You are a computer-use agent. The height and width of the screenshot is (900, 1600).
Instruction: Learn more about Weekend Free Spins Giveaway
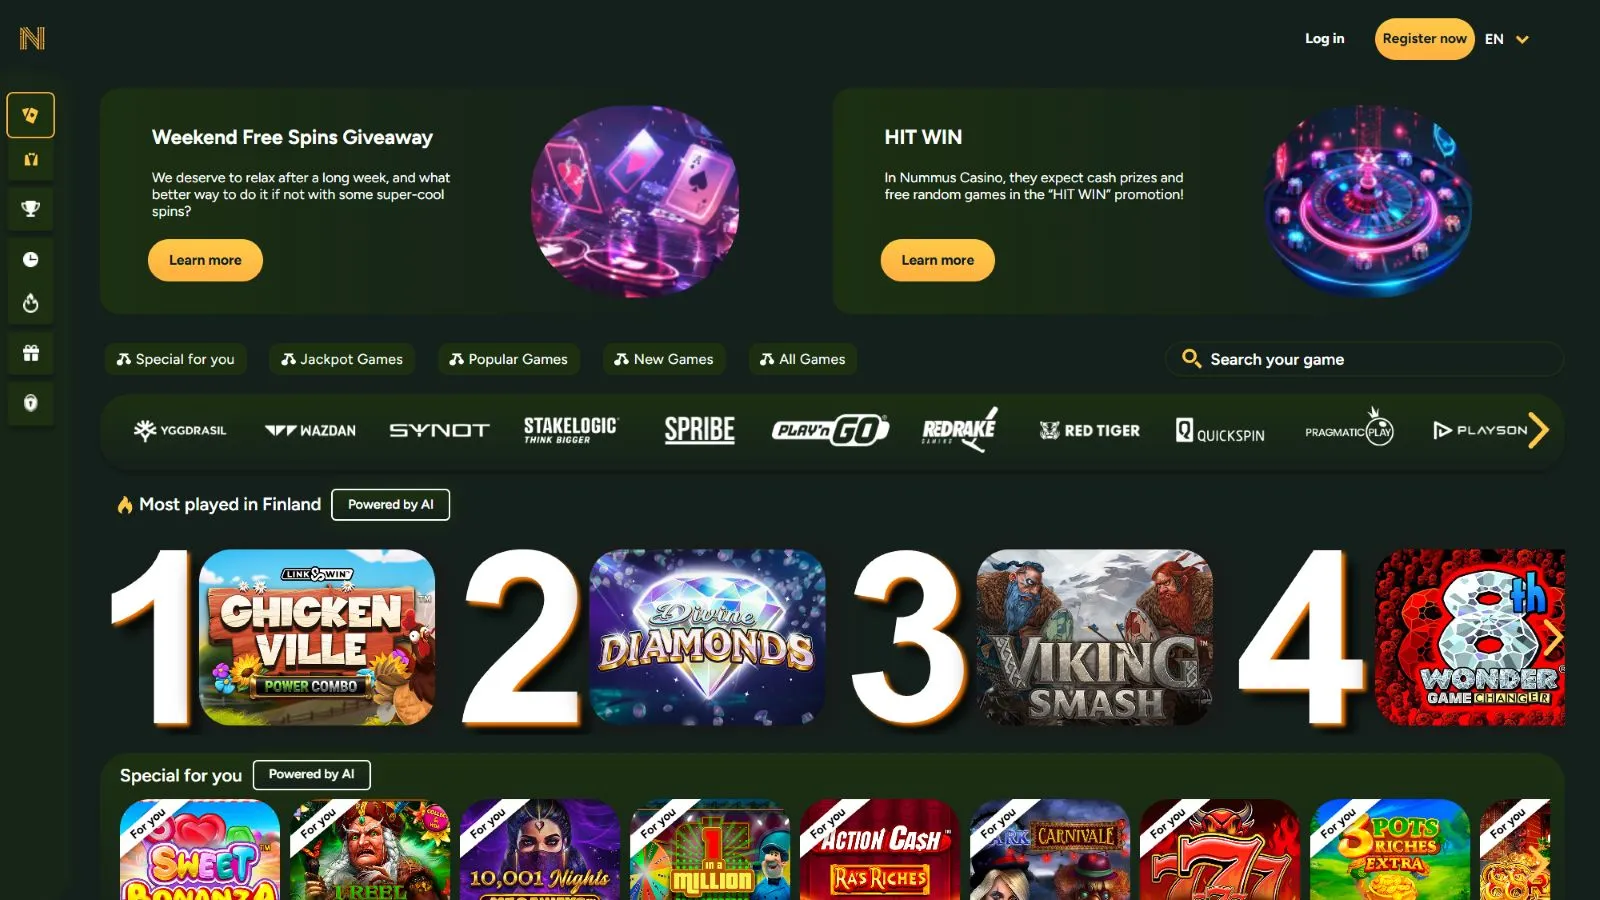205,260
